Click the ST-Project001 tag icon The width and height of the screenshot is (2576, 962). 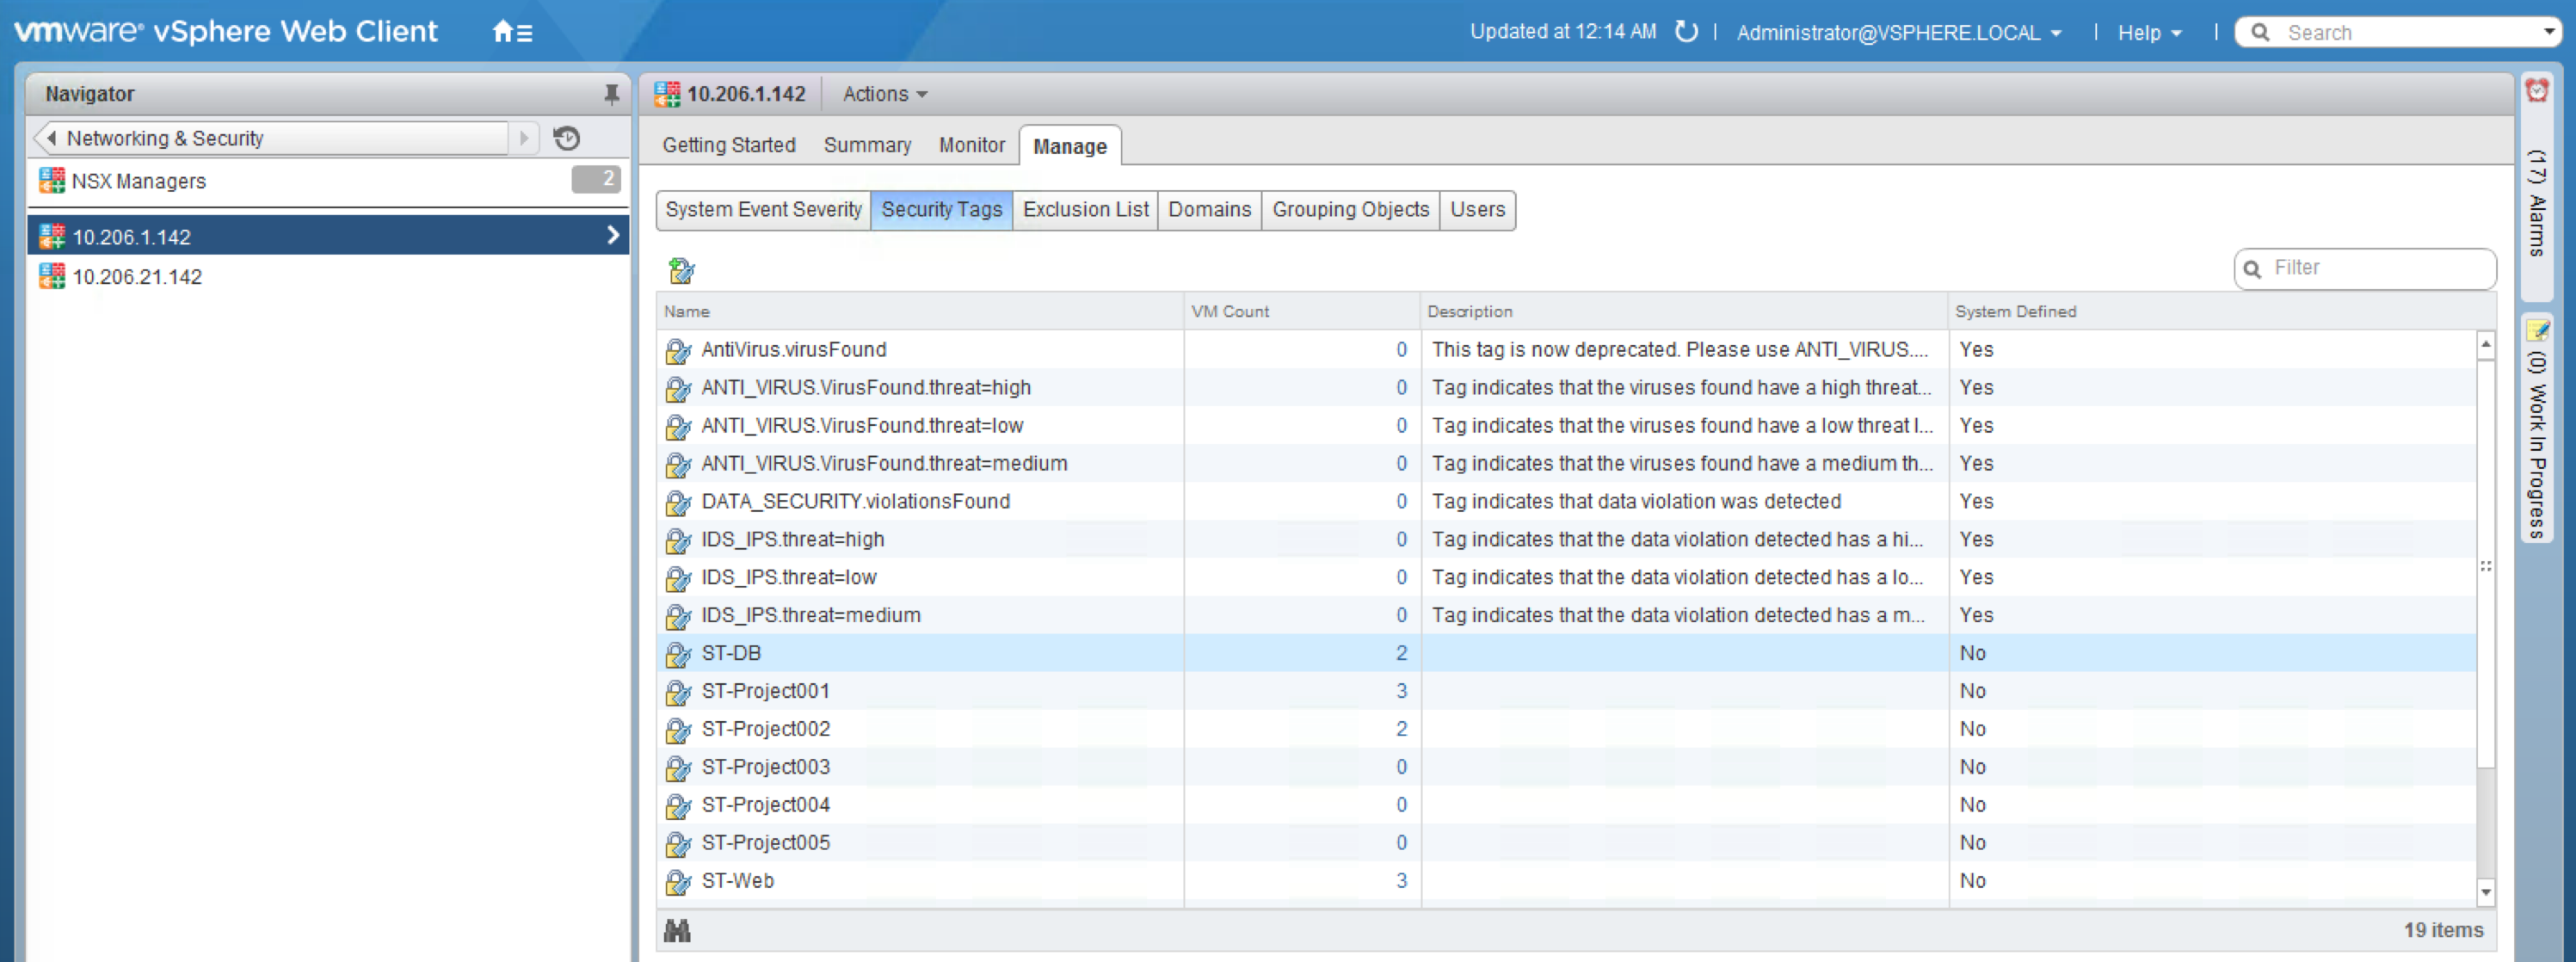click(x=678, y=692)
